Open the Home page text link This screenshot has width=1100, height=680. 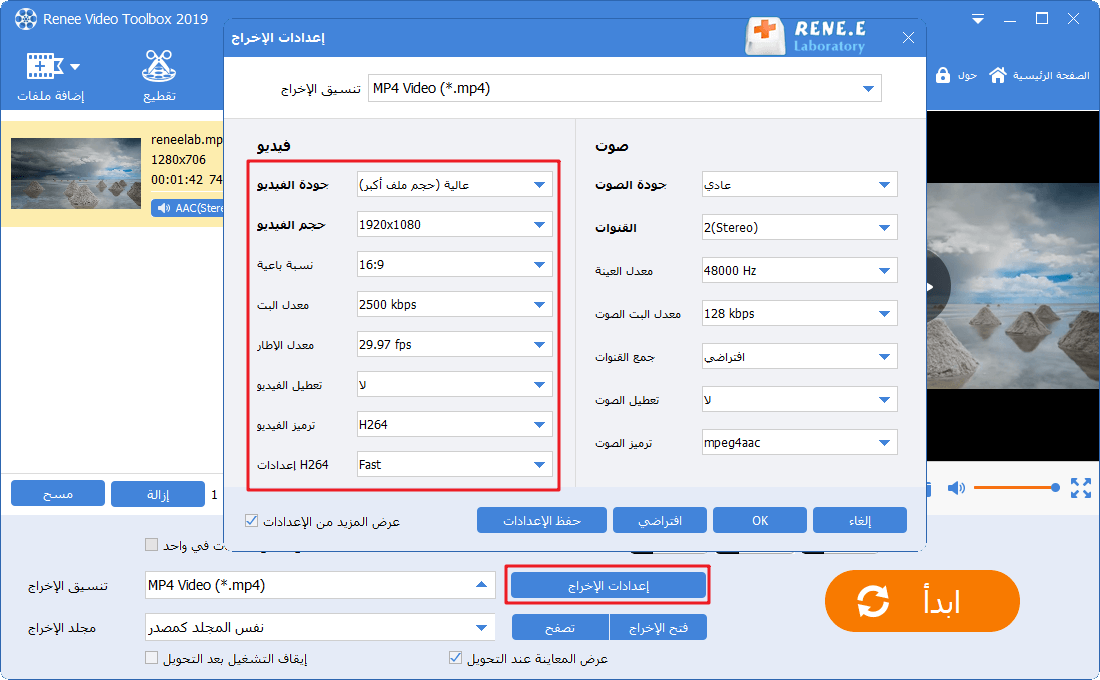pos(1051,75)
